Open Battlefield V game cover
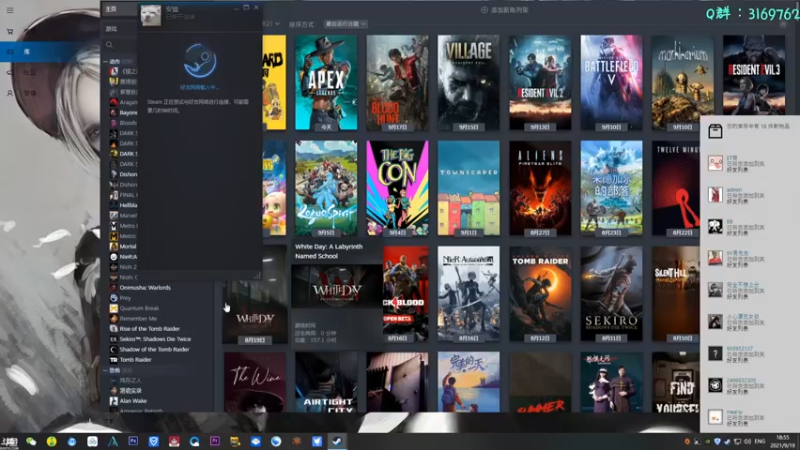Screen dimensions: 800x450 611,82
